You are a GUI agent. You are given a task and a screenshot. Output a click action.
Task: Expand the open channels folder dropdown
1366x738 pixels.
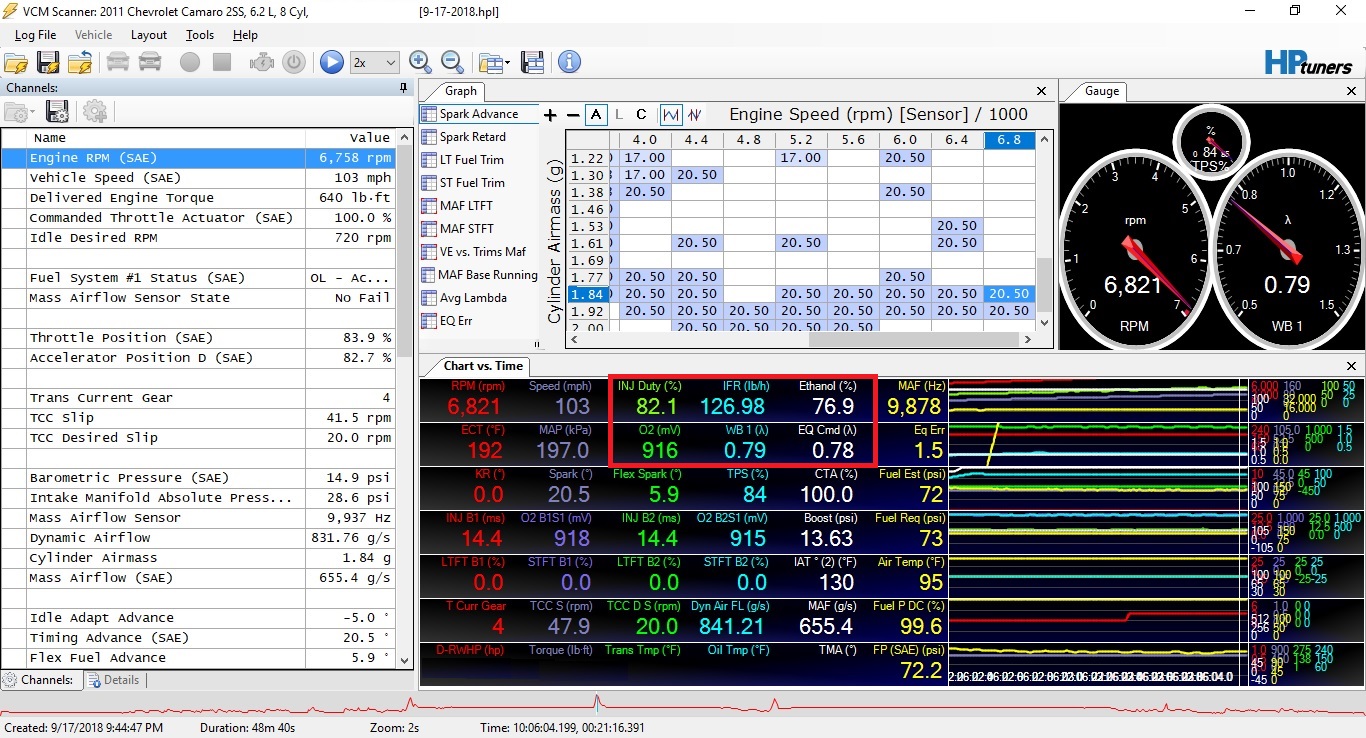33,112
